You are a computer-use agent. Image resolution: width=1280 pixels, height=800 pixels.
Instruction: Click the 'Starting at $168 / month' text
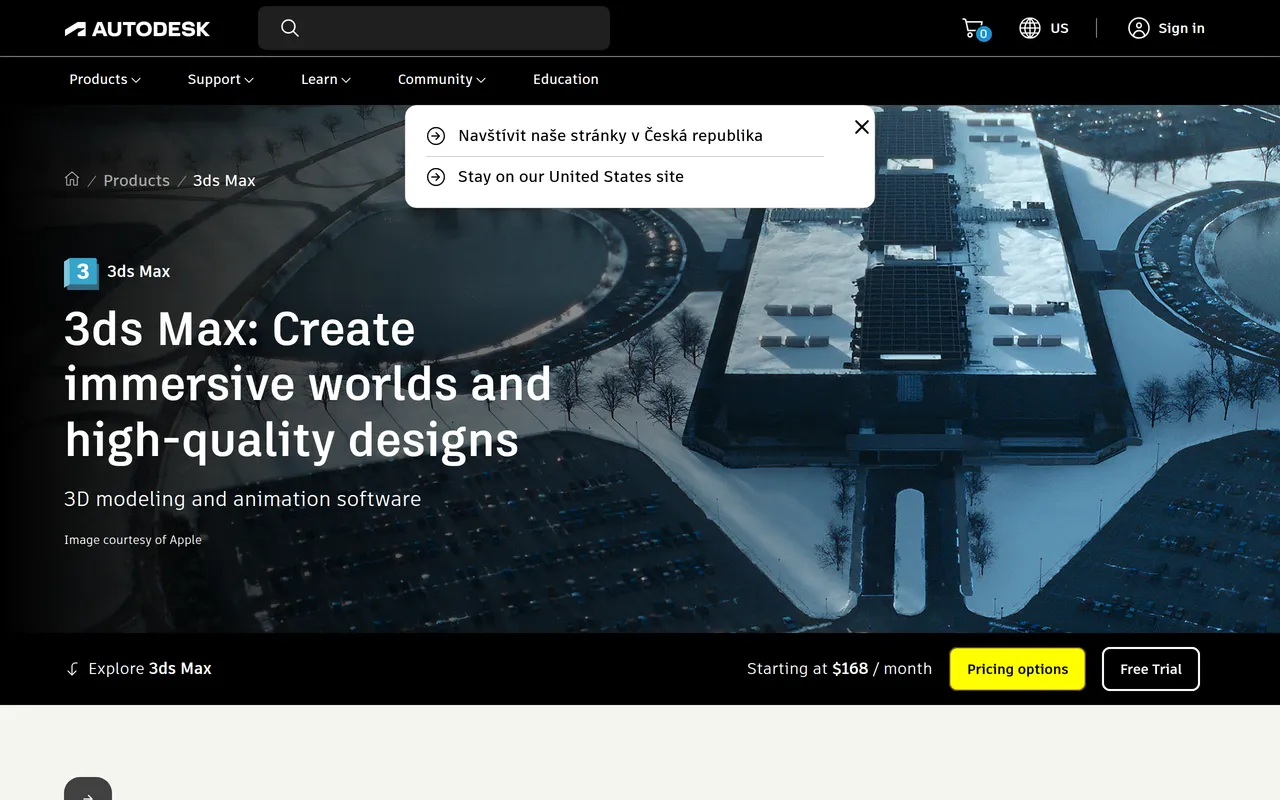tap(839, 669)
